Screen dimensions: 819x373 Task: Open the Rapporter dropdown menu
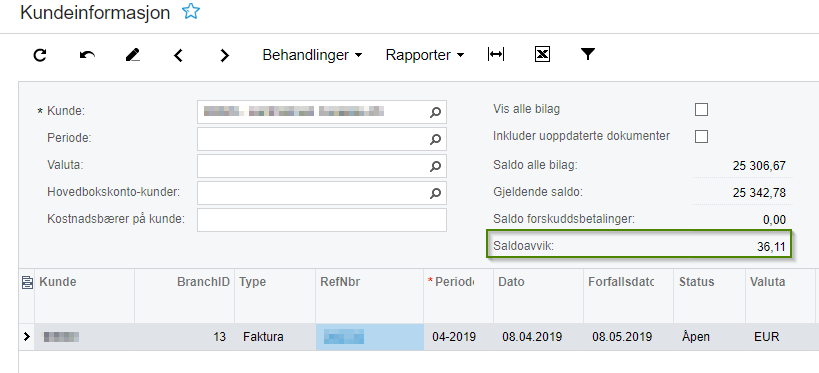[x=425, y=55]
